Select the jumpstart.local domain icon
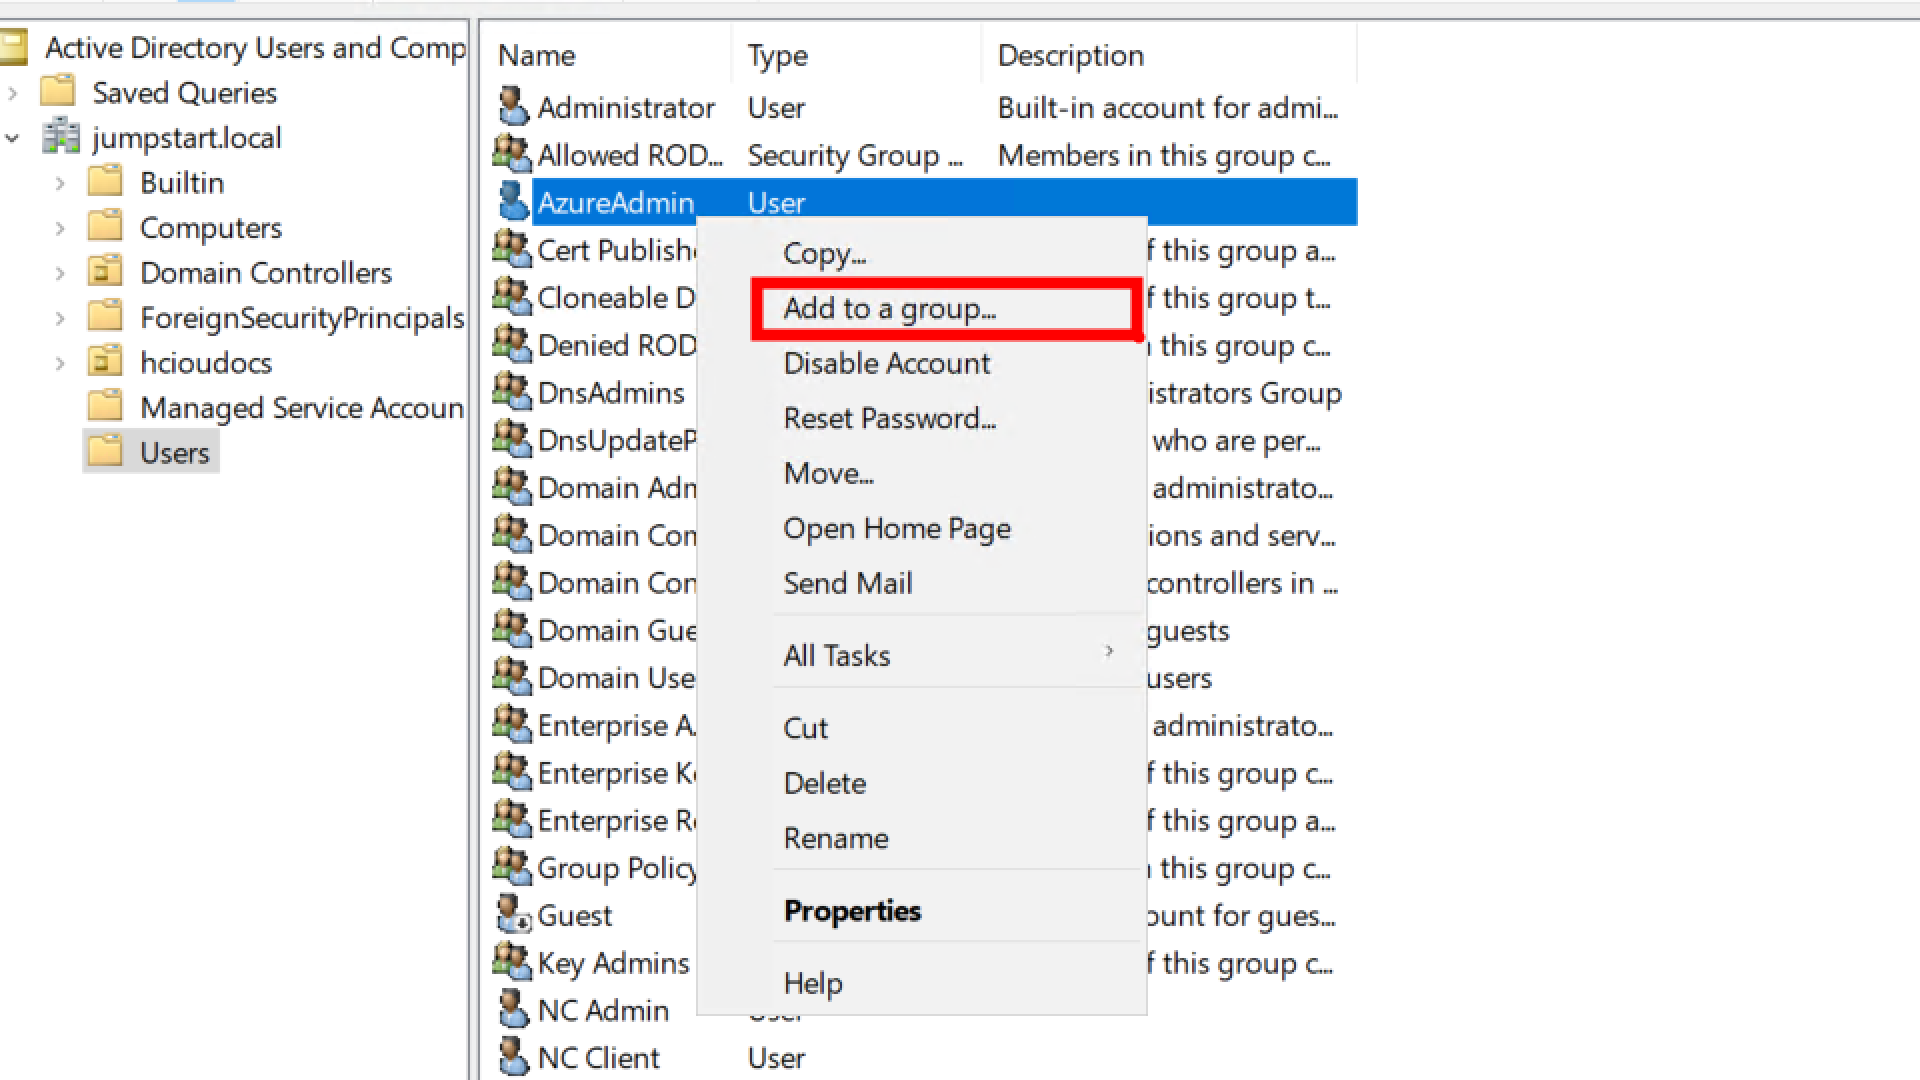The height and width of the screenshot is (1080, 1920). [61, 137]
